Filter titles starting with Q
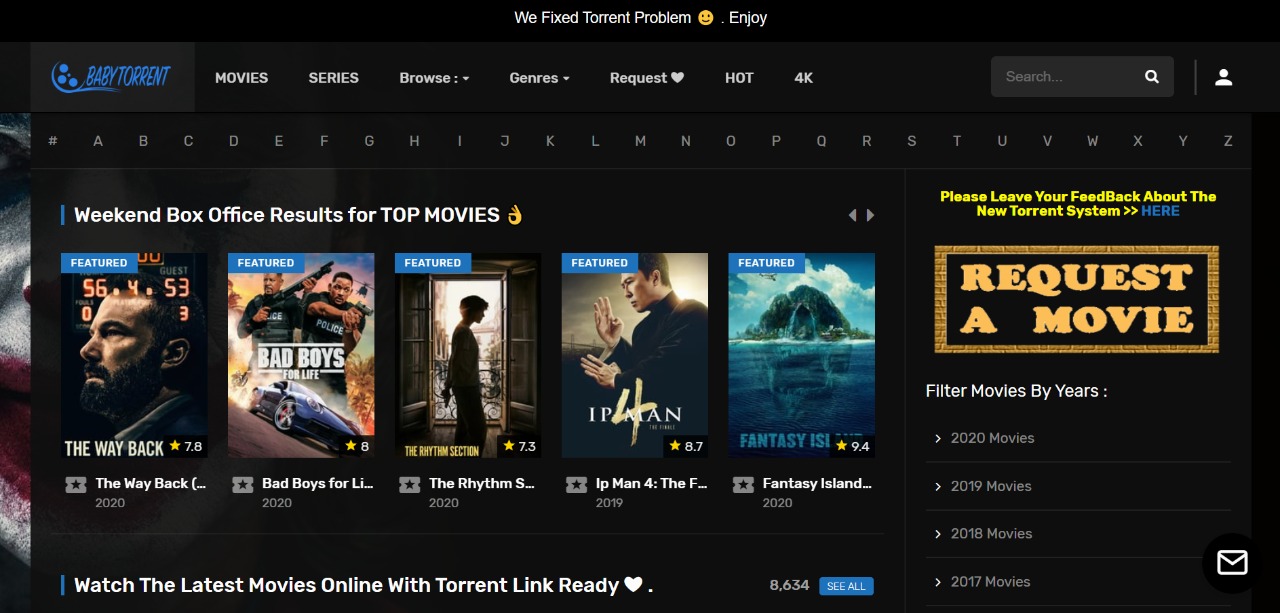 [821, 141]
